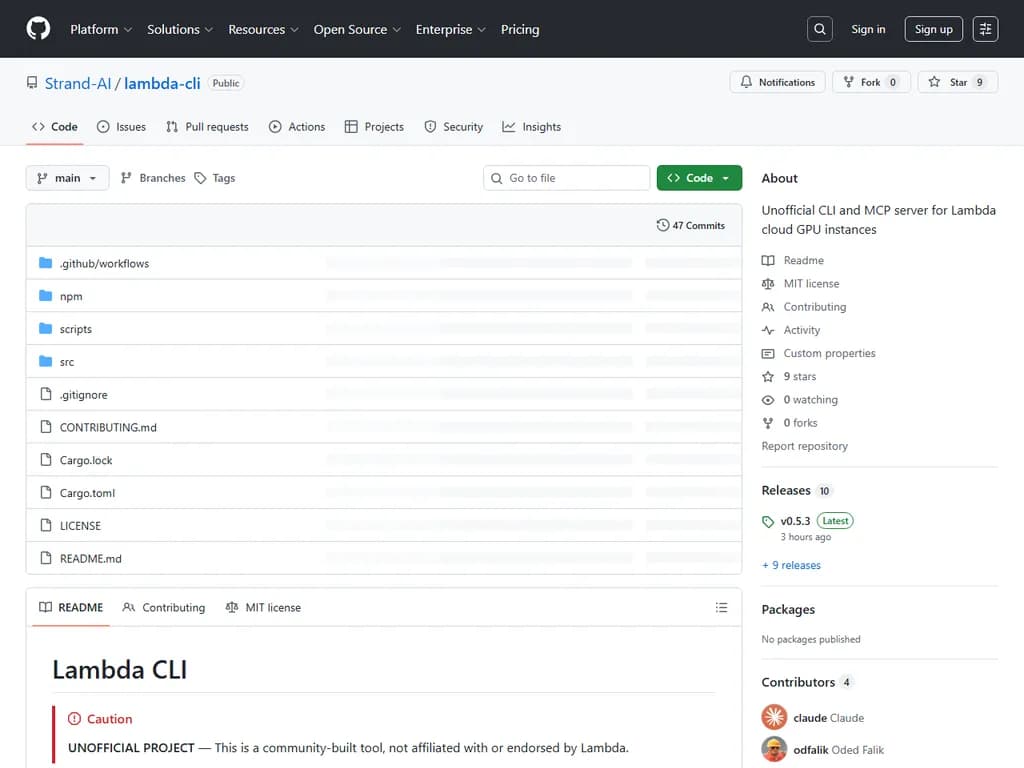This screenshot has width=1024, height=768.
Task: Expand the Platform menu in header
Action: pyautogui.click(x=100, y=29)
